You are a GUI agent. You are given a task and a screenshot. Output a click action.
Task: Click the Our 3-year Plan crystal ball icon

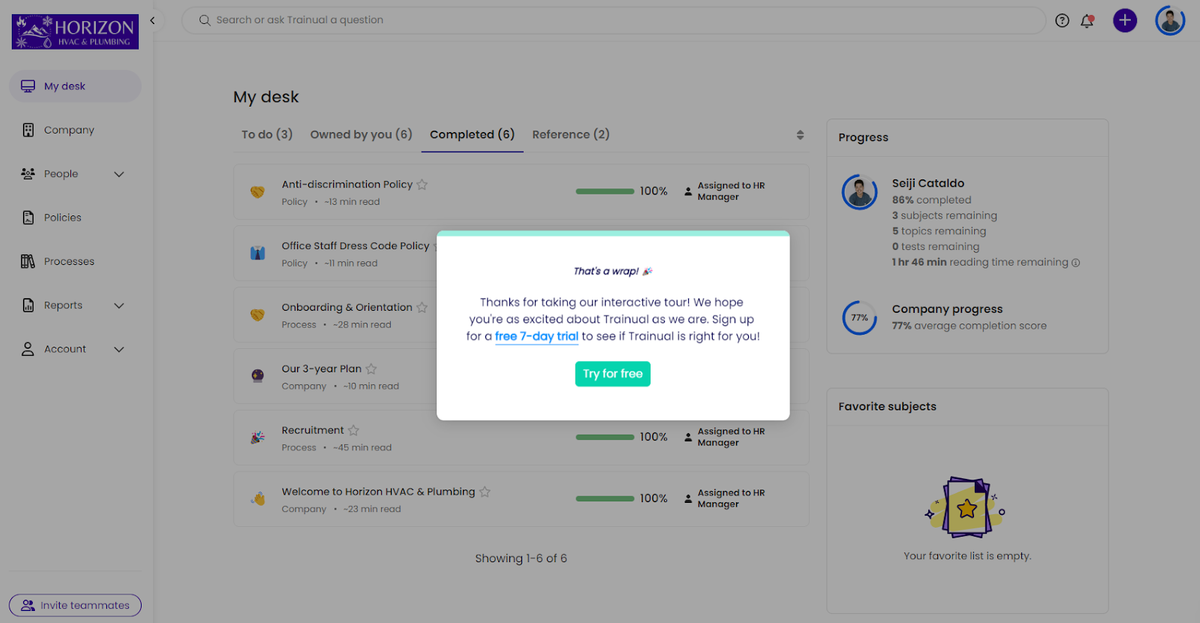click(257, 376)
